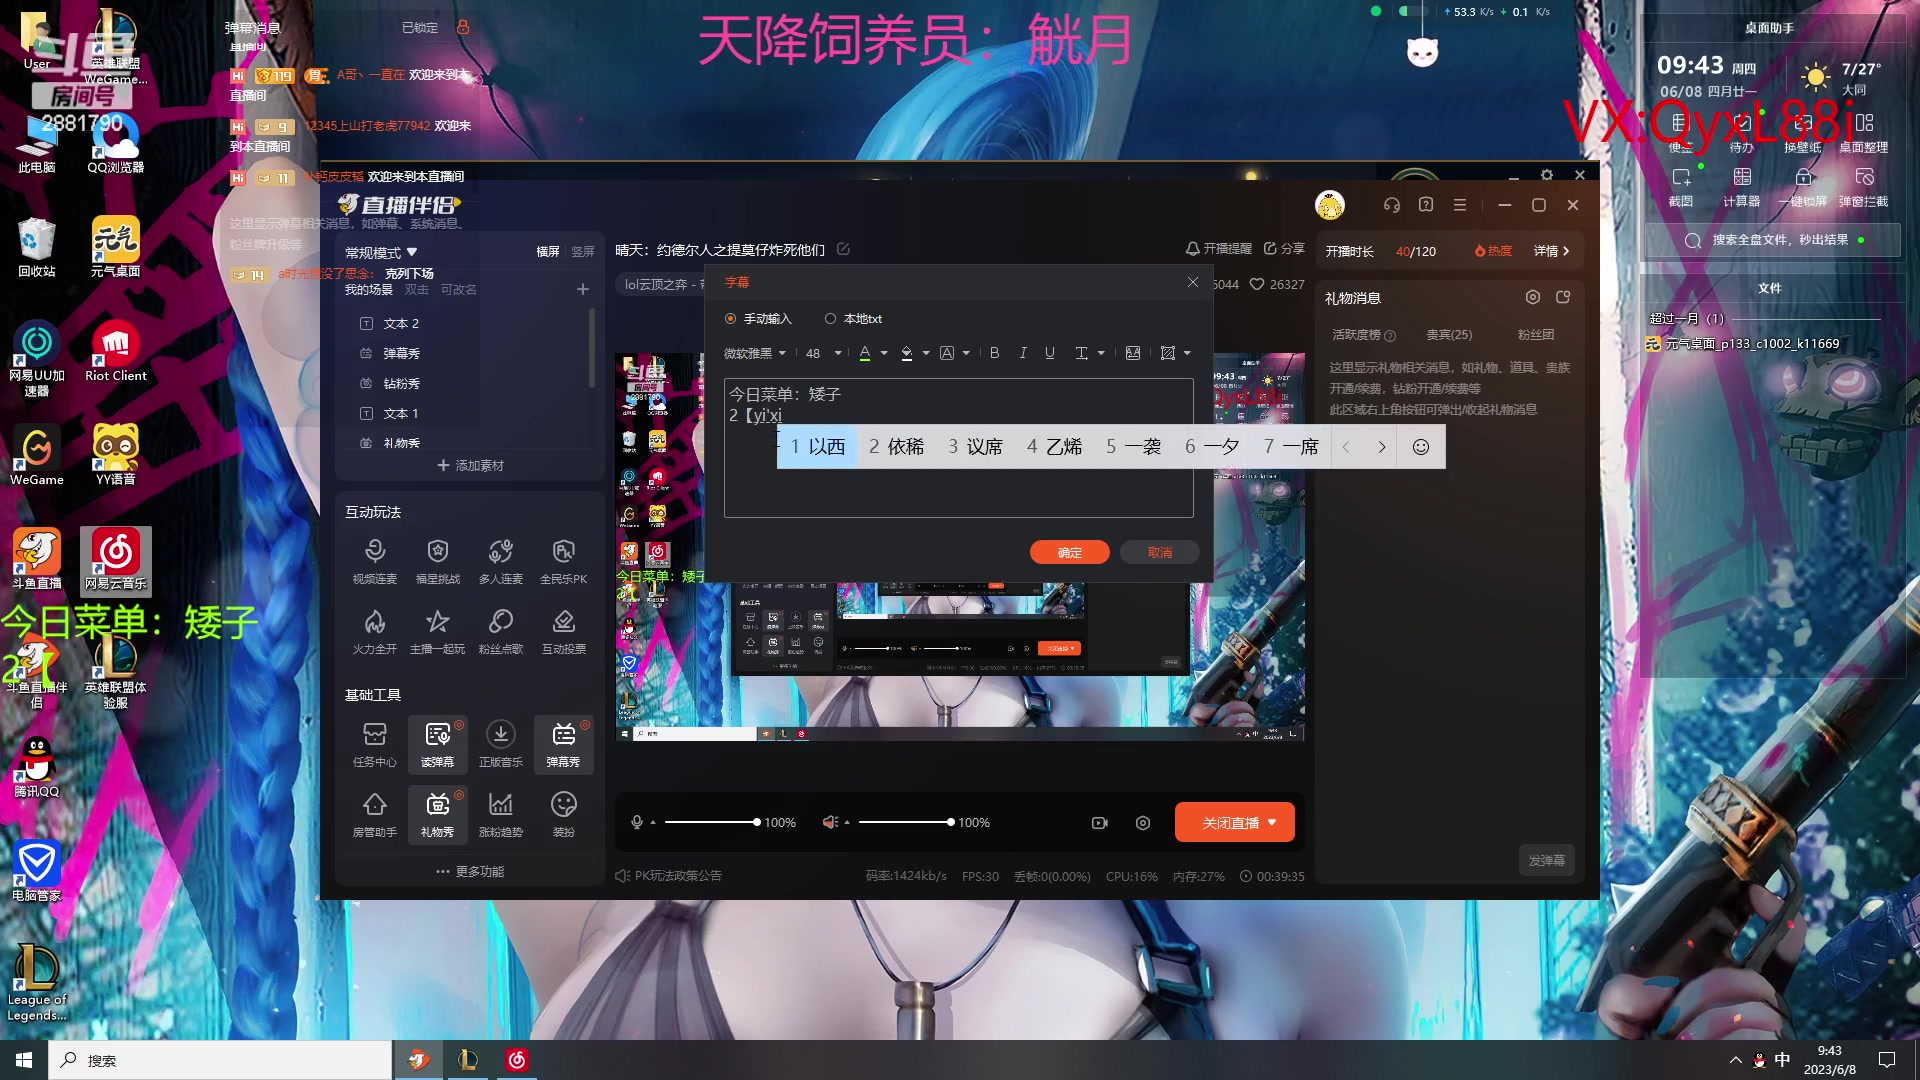Screen dimensions: 1920x1080
Task: Open the 礼物秀 tool
Action: [437, 814]
